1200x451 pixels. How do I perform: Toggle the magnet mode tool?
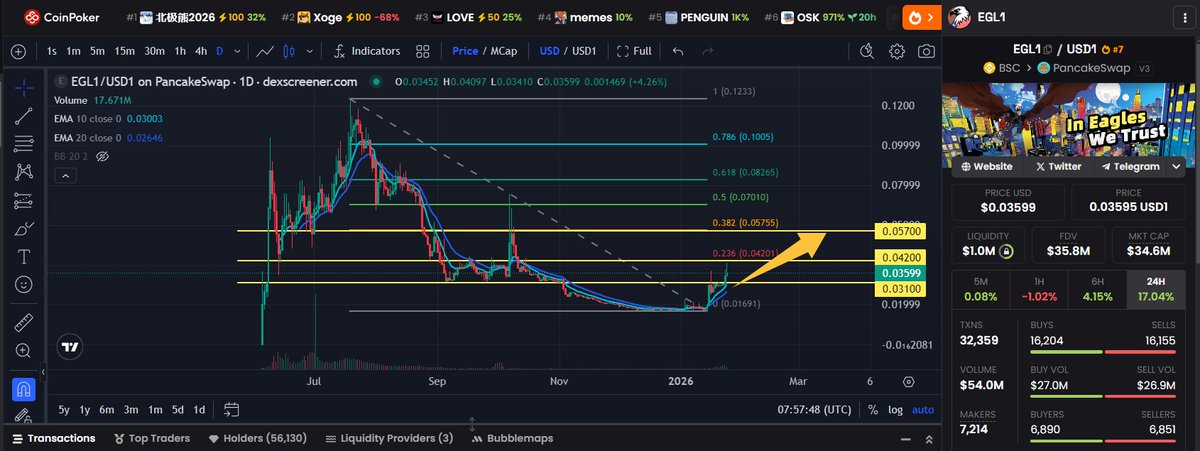[x=23, y=388]
